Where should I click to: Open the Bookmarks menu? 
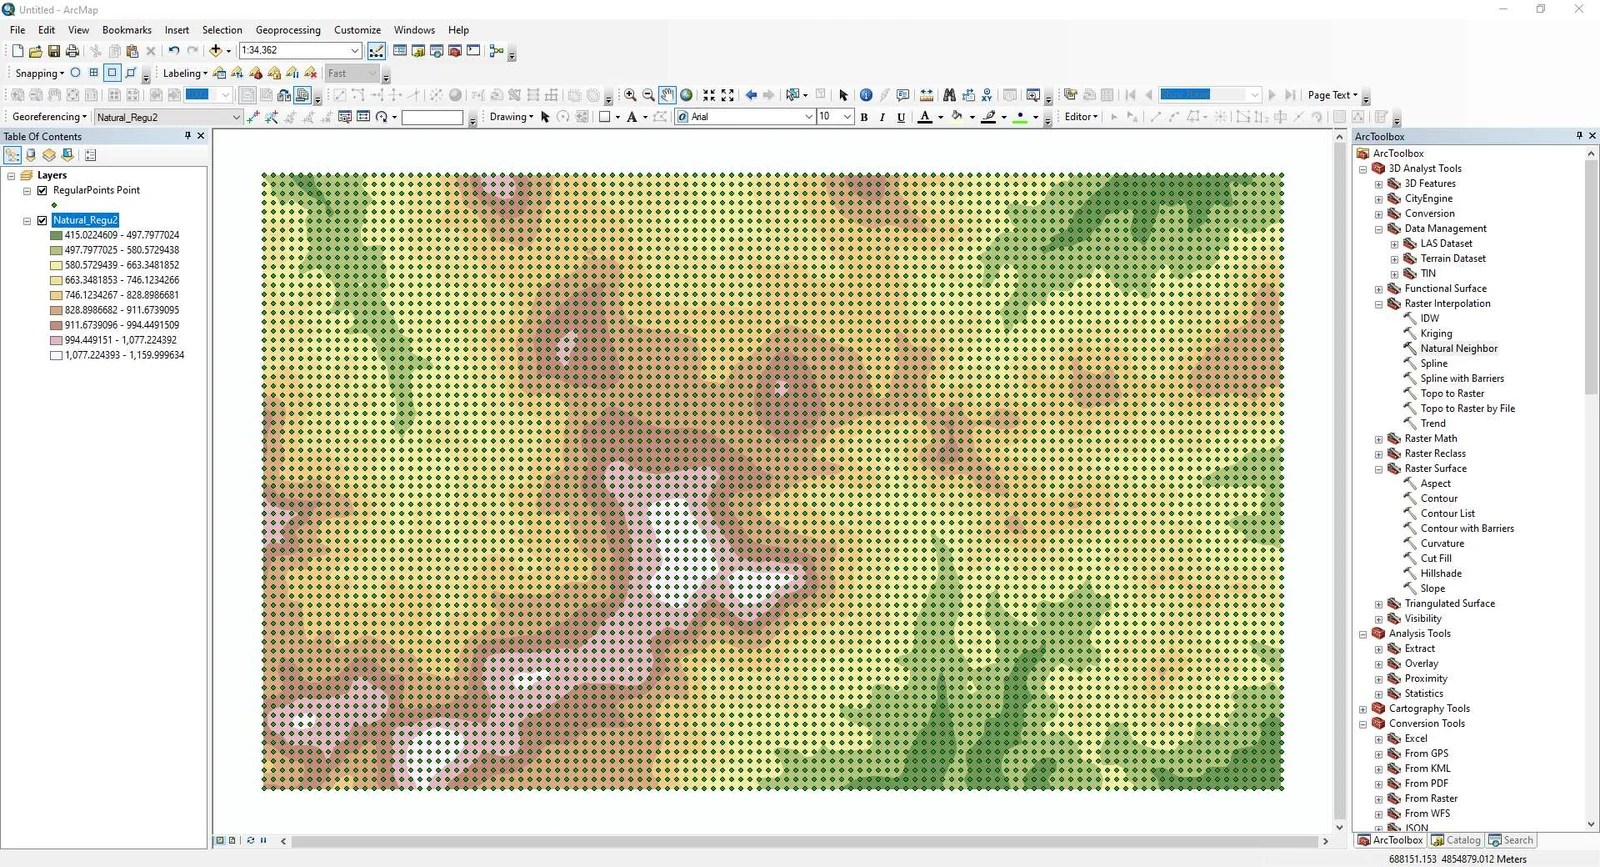(x=127, y=30)
